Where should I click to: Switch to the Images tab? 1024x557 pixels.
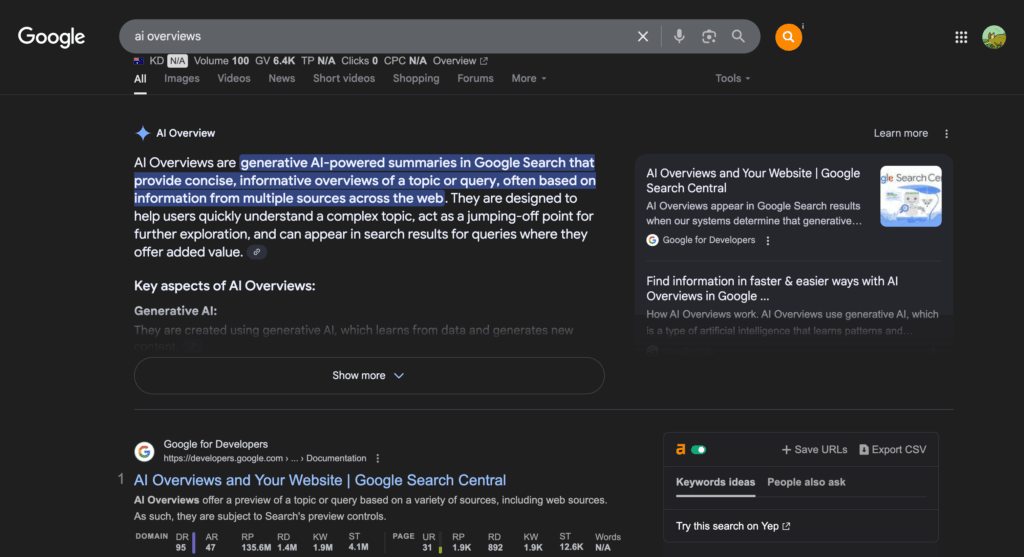pyautogui.click(x=182, y=78)
